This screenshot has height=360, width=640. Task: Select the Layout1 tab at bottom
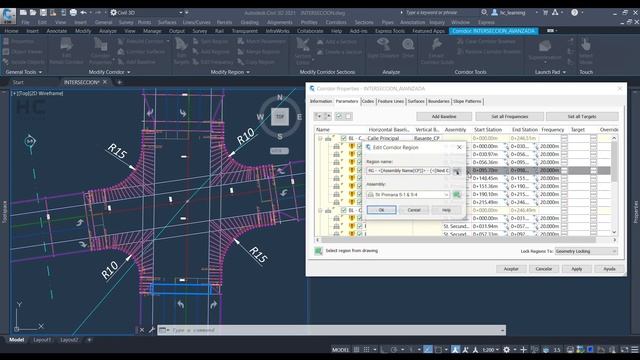[42, 340]
